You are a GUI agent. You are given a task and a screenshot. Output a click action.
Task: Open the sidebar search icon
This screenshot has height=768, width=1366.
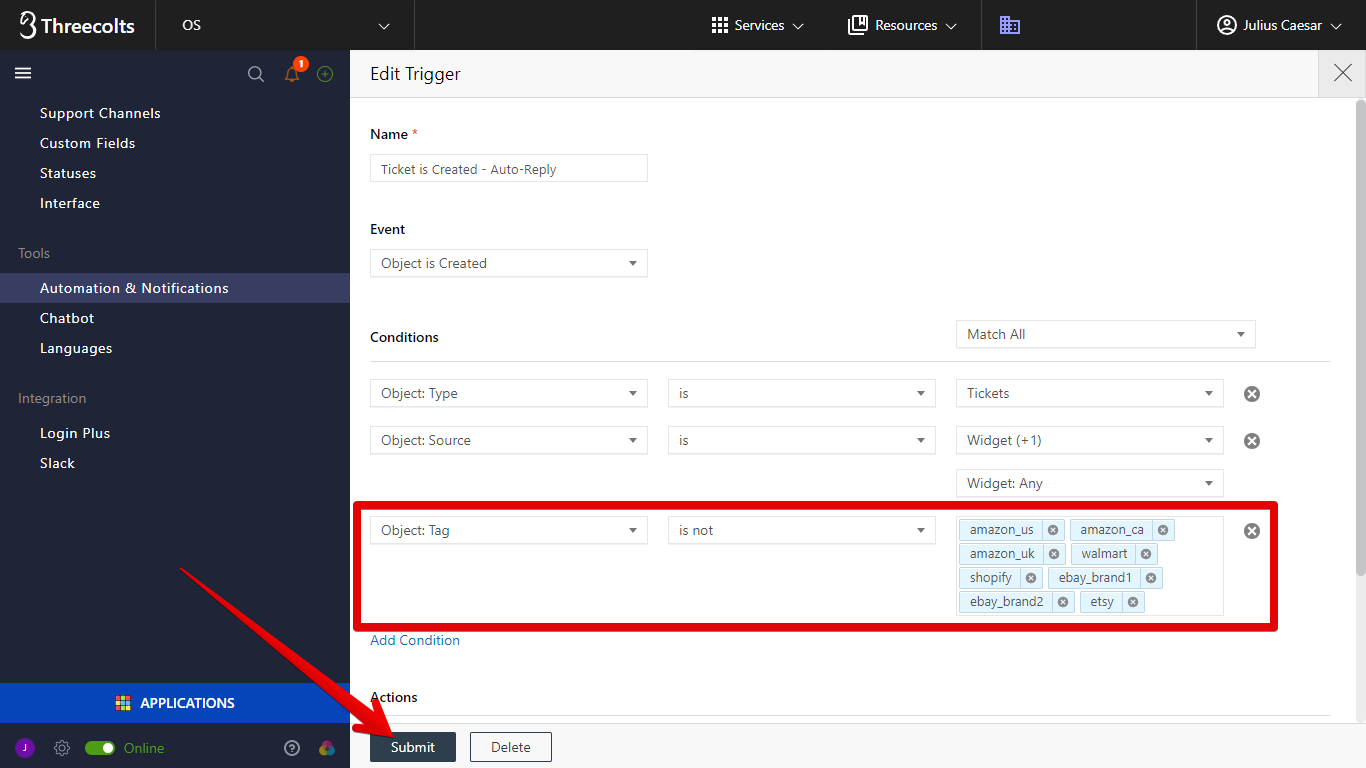[x=256, y=74]
